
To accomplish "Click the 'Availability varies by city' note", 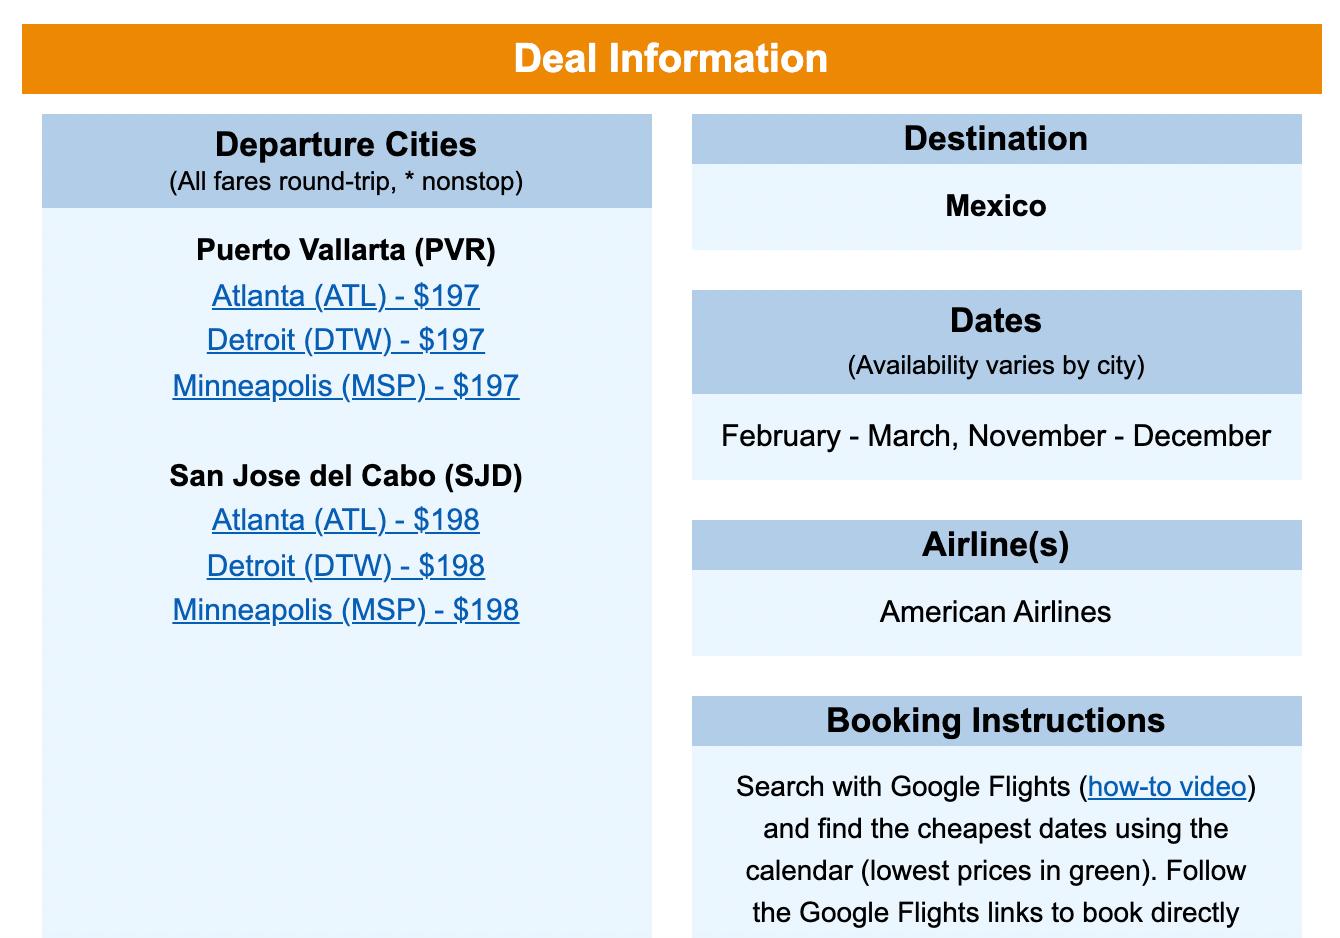I will (x=996, y=365).
